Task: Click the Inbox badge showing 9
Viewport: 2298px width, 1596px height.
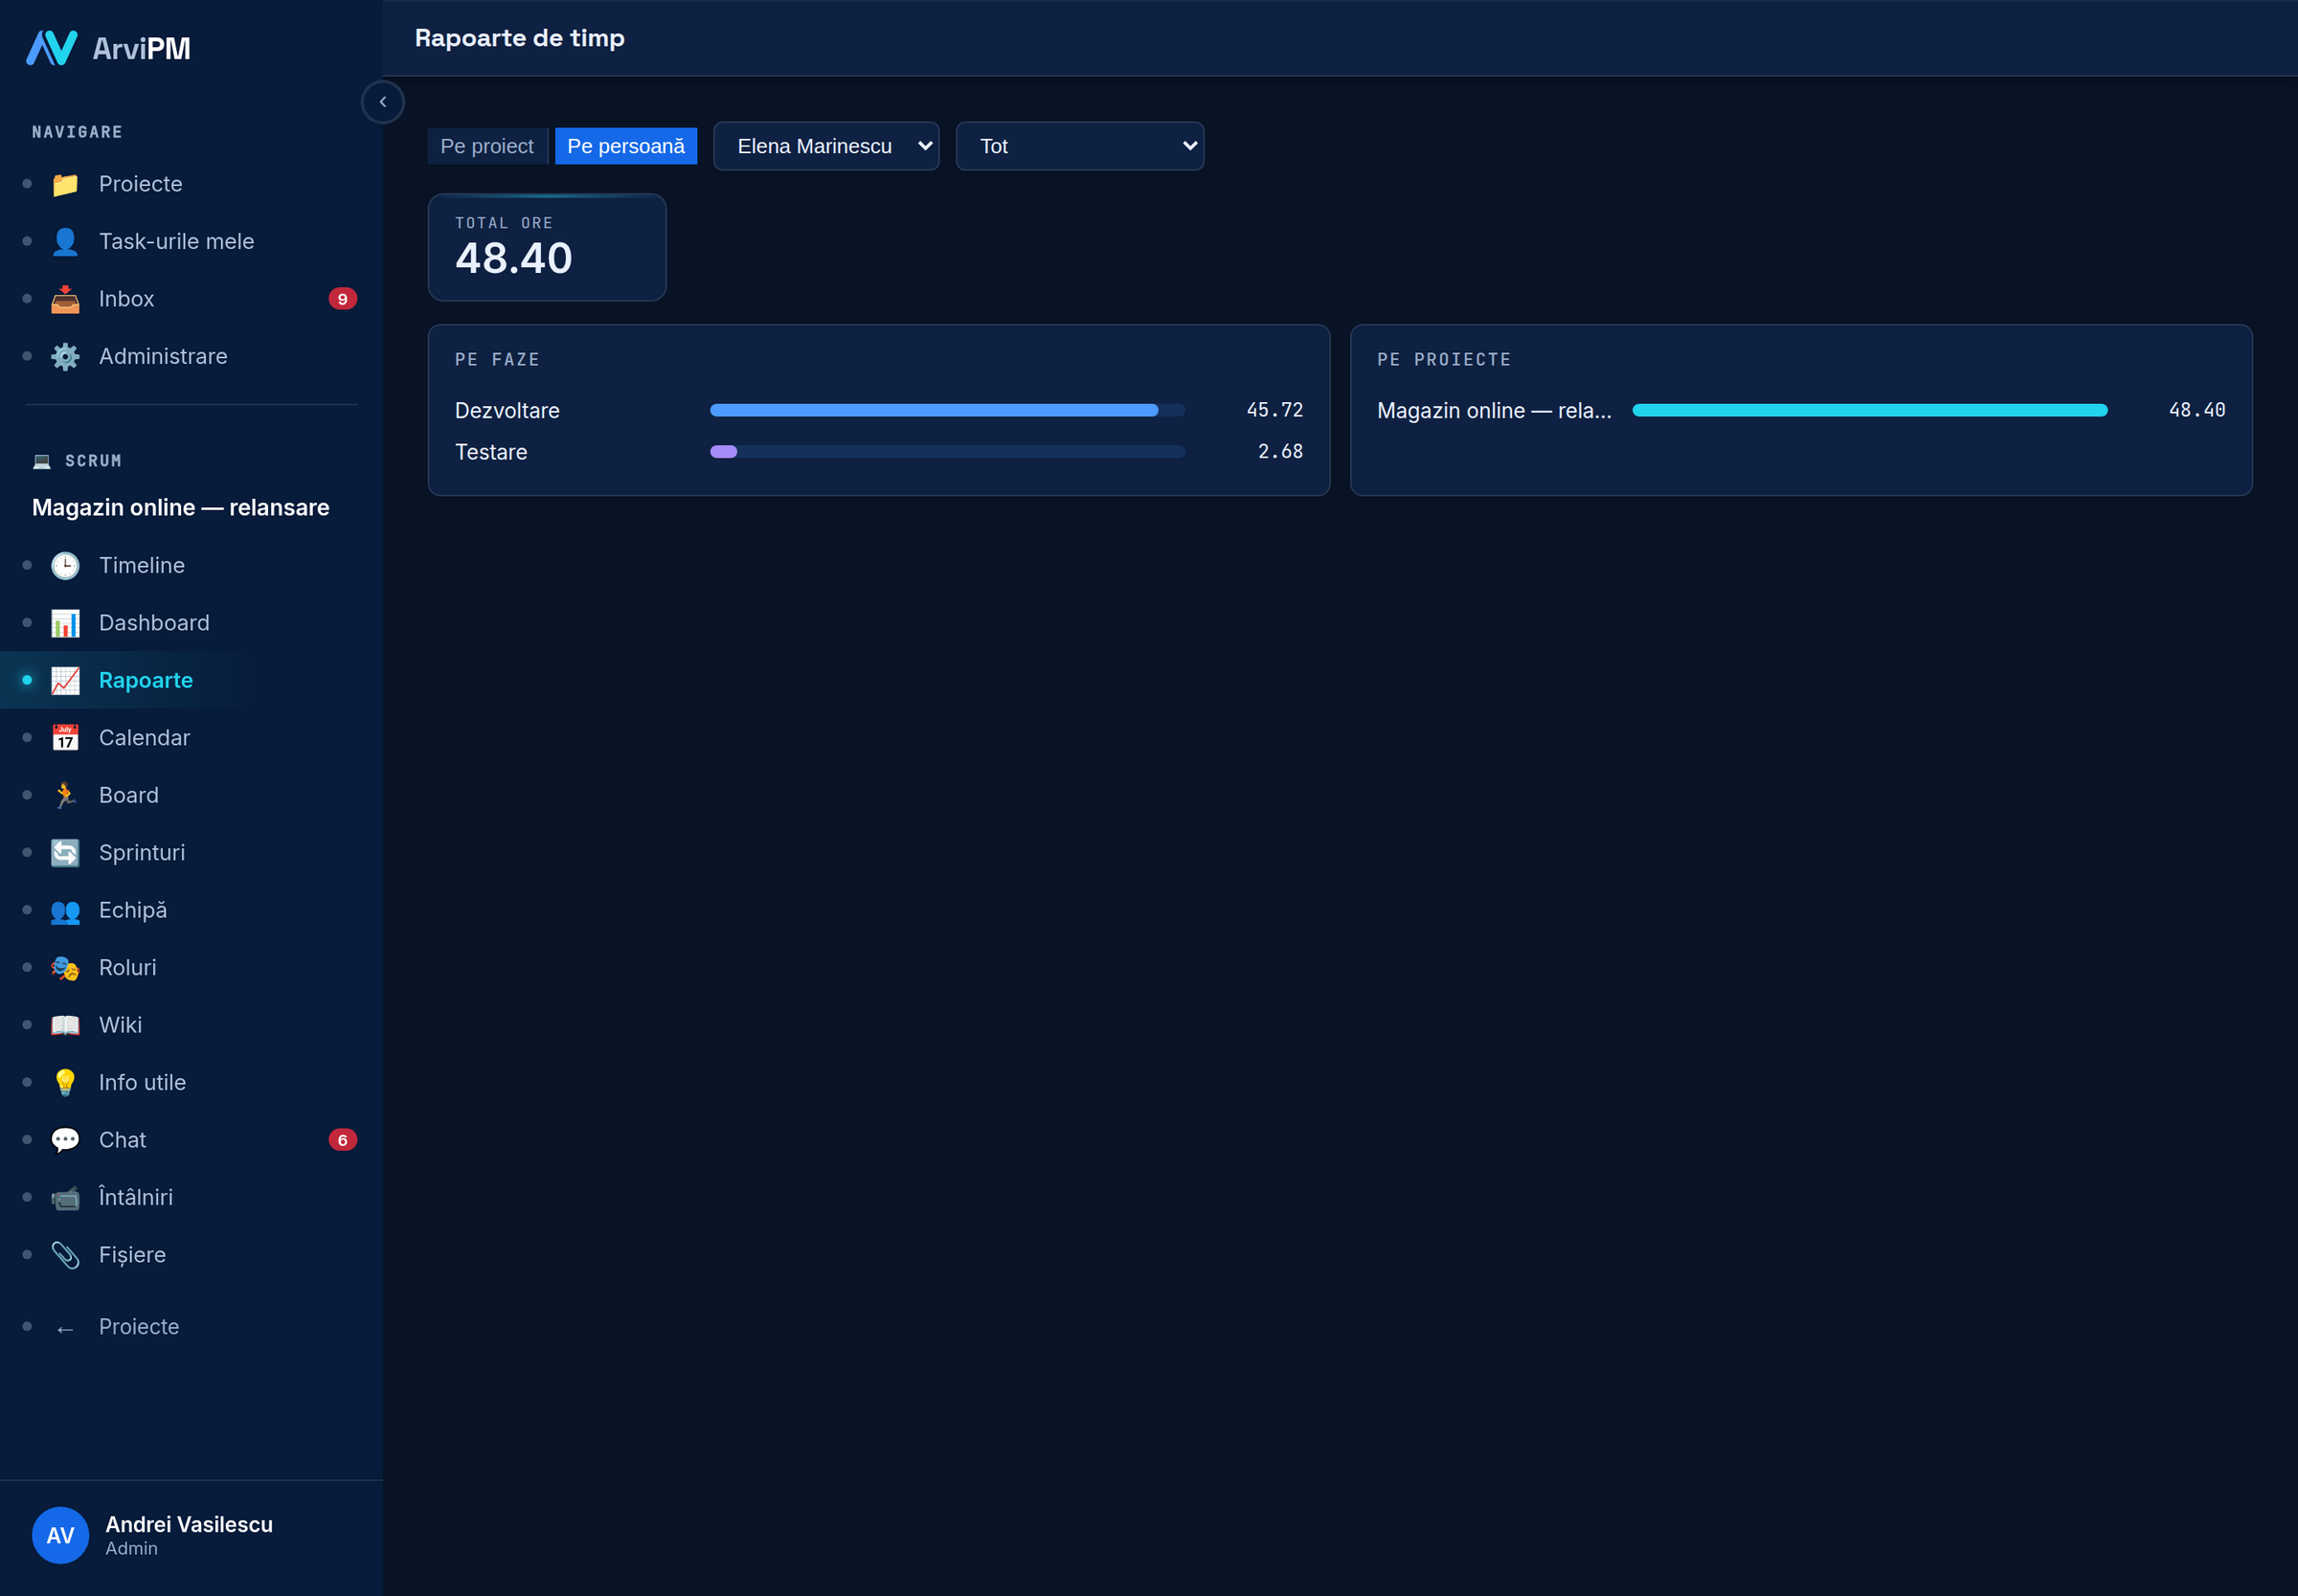Action: point(343,299)
